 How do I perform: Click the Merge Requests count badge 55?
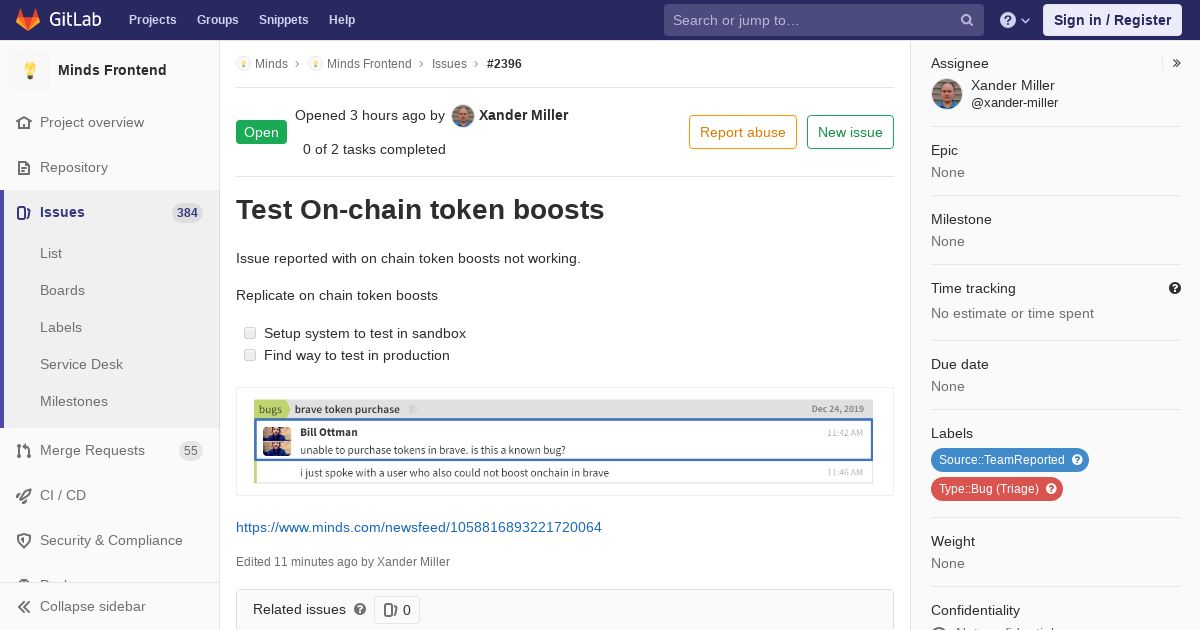(x=191, y=451)
